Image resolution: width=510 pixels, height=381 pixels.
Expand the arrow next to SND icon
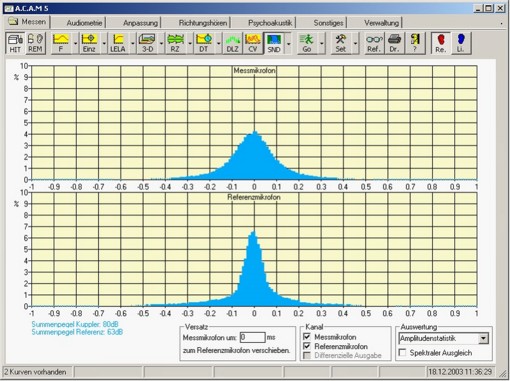[x=289, y=43]
